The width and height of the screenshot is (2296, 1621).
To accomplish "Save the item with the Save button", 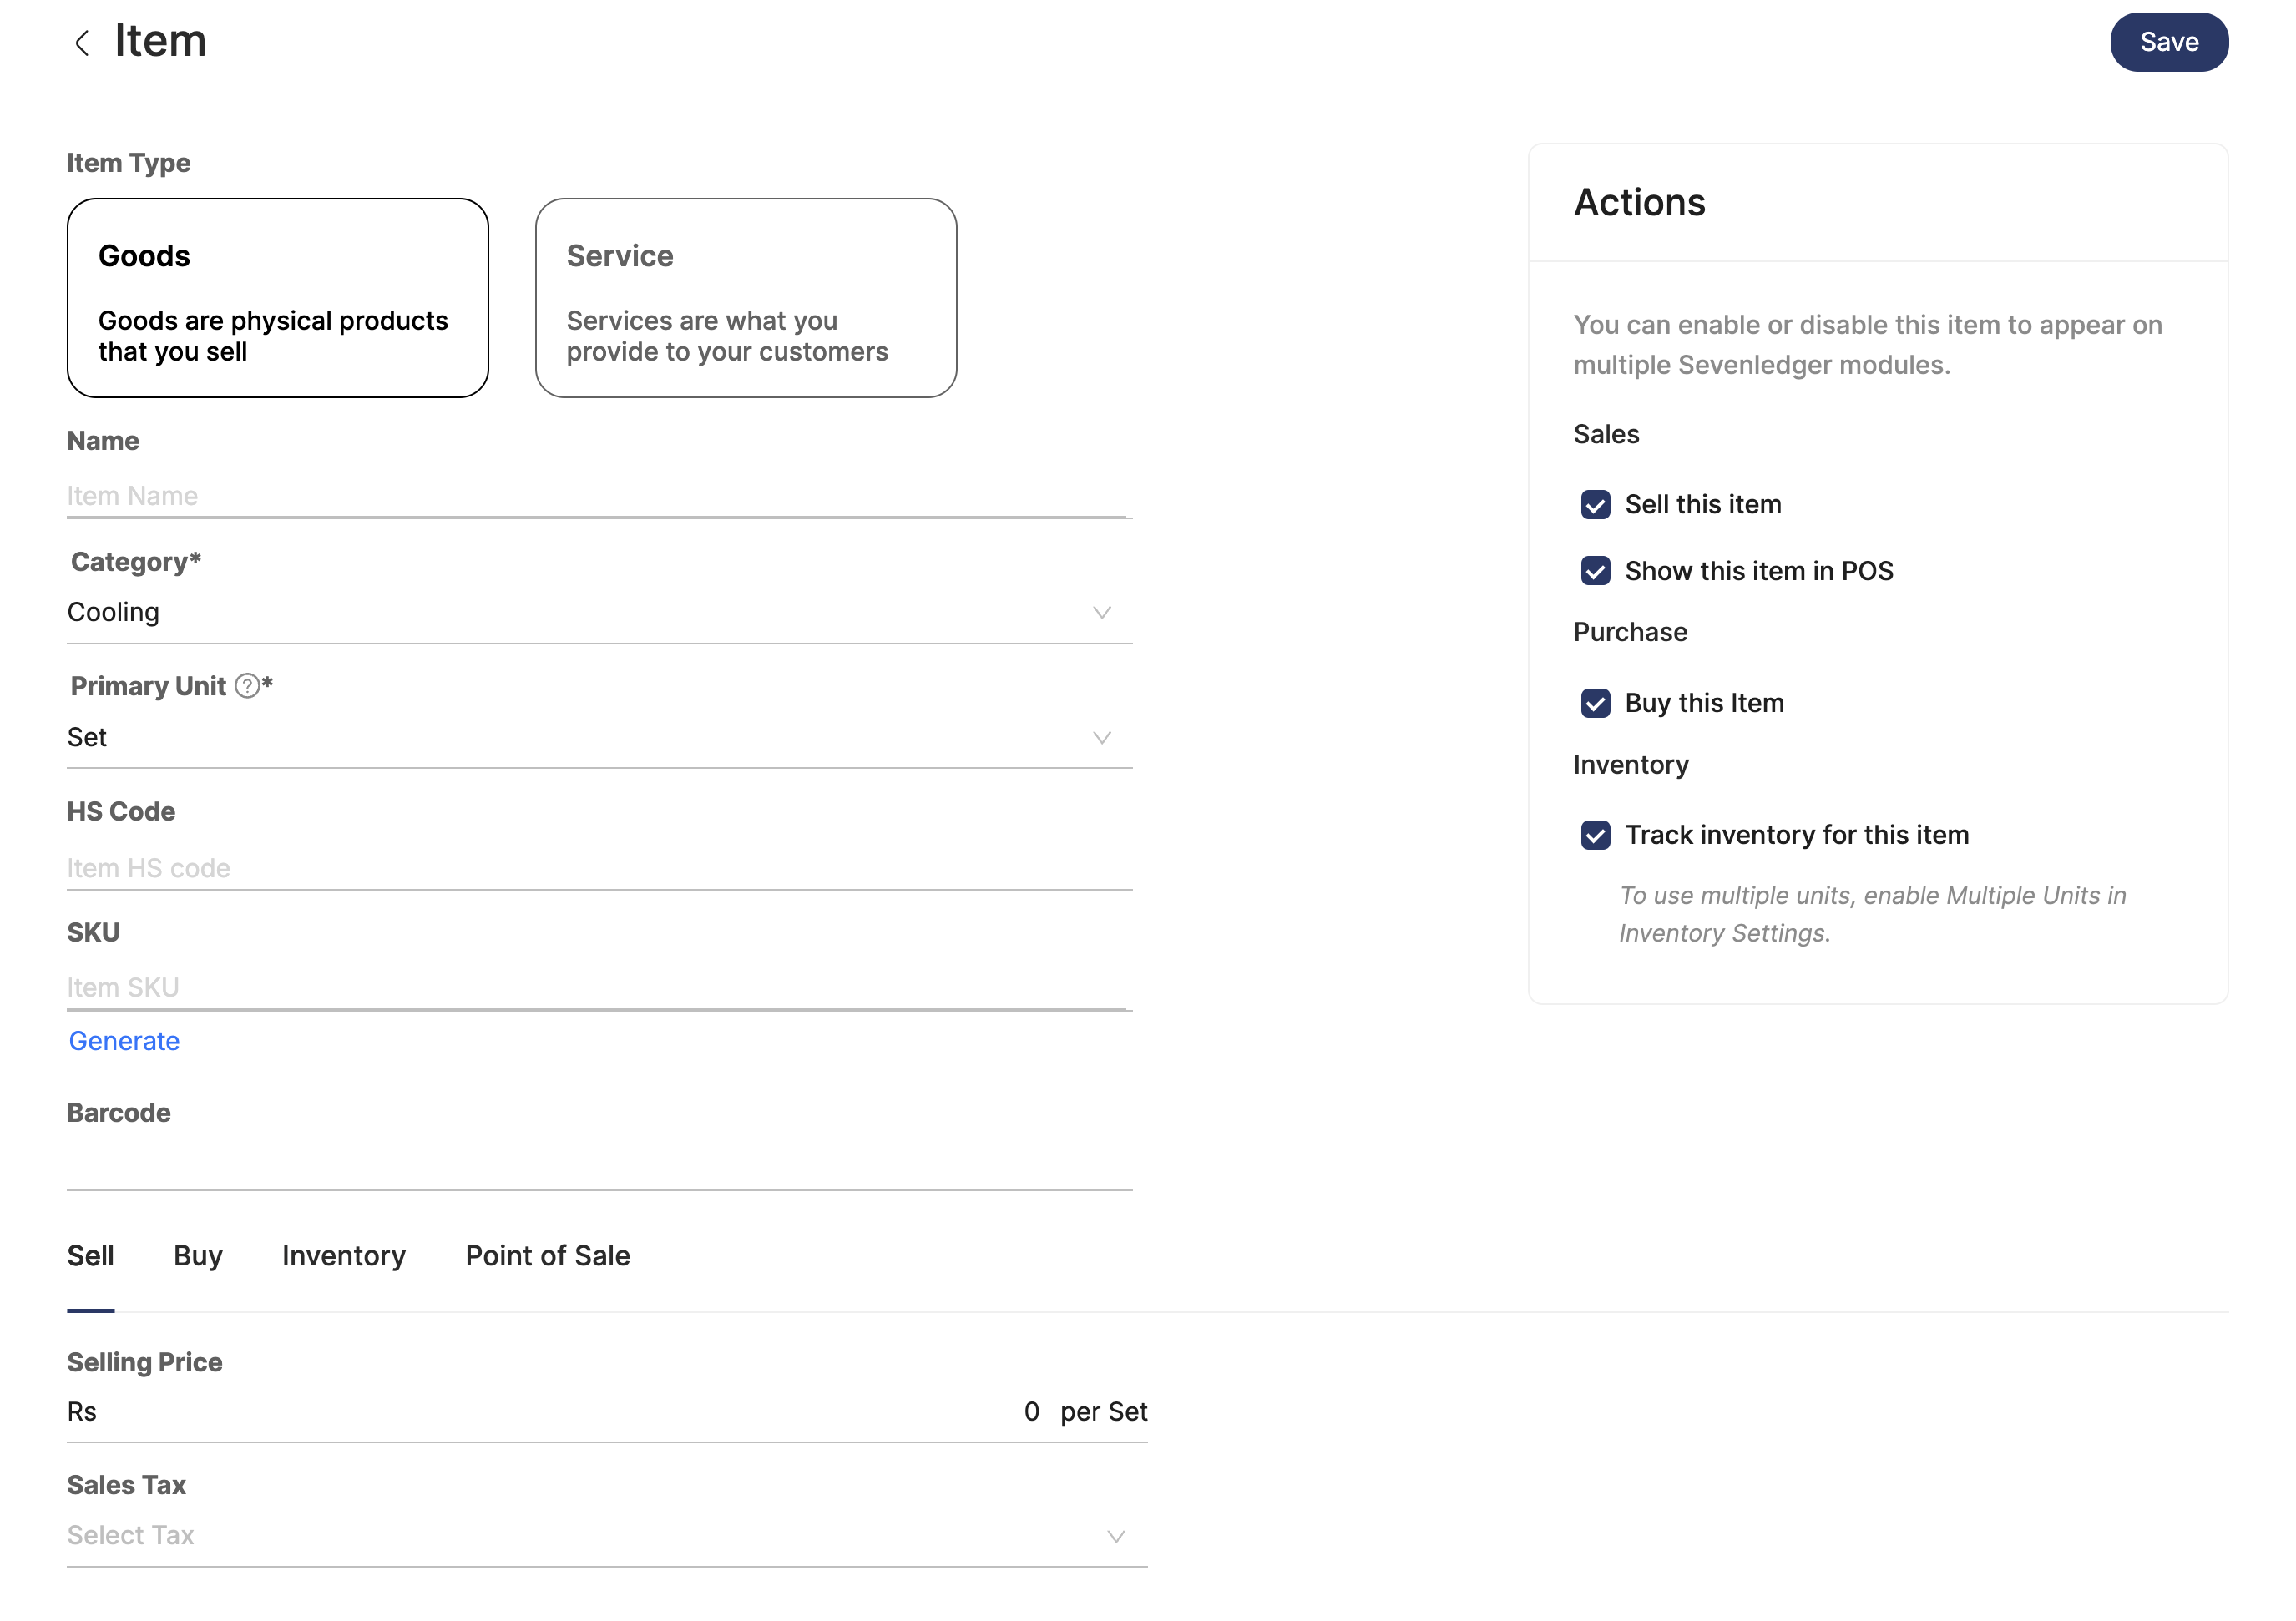I will (2168, 42).
